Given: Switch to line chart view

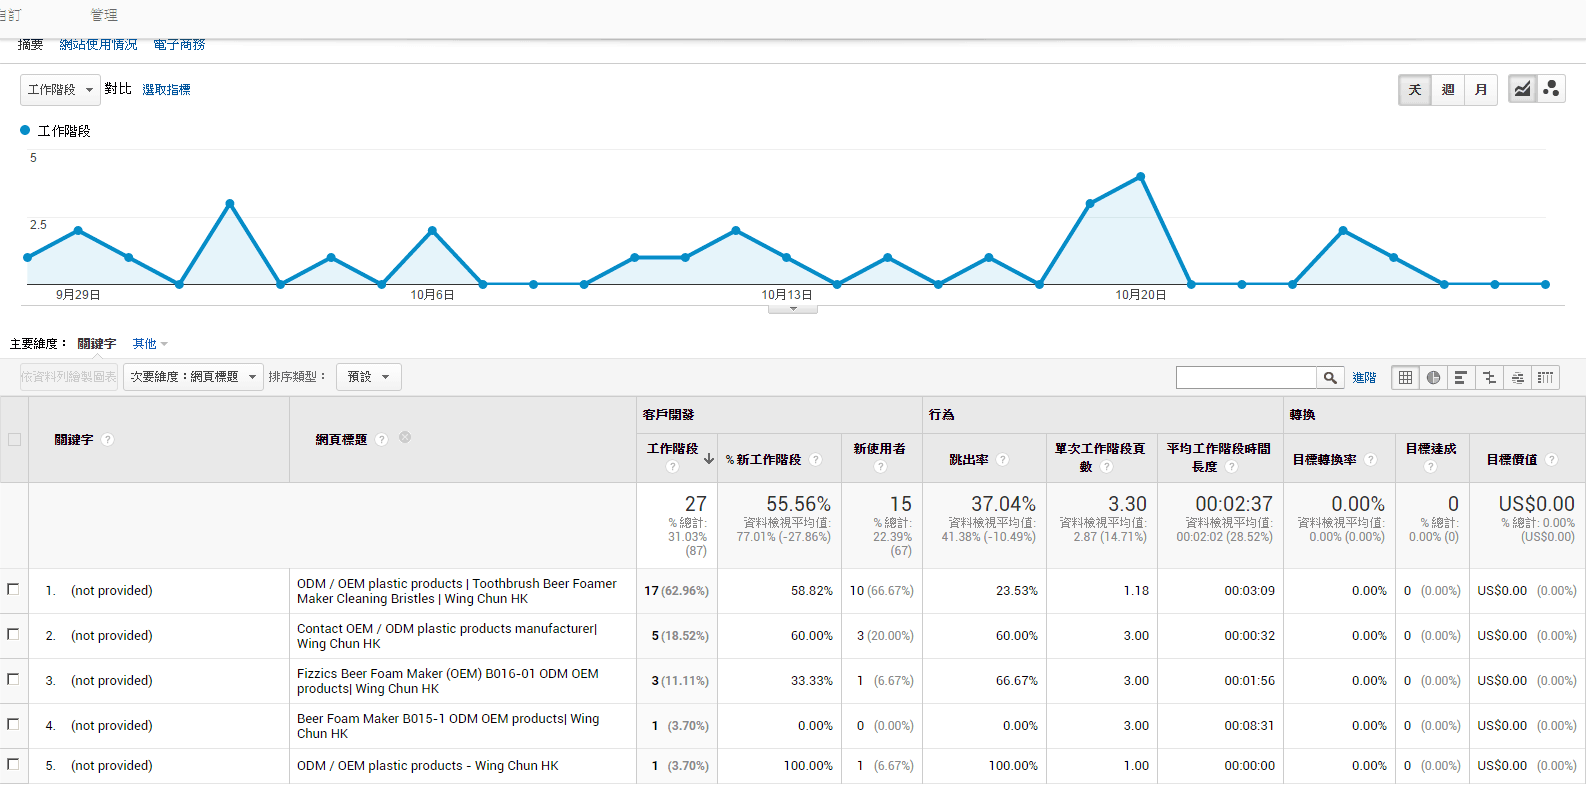Looking at the screenshot, I should 1521,90.
